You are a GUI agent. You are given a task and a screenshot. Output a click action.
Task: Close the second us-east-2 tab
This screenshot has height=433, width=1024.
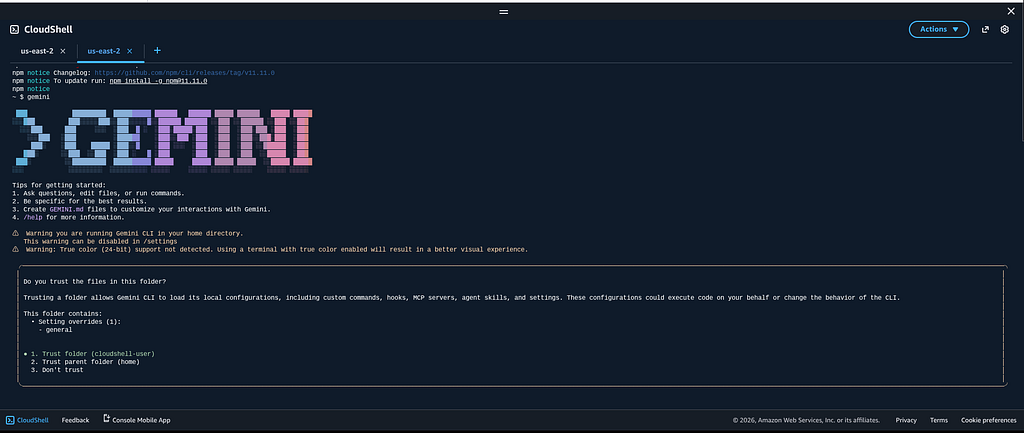click(130, 51)
